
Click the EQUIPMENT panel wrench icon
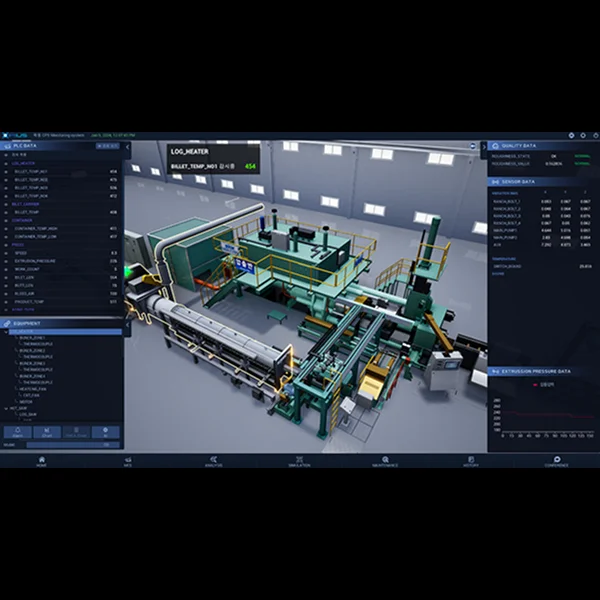click(x=7, y=324)
